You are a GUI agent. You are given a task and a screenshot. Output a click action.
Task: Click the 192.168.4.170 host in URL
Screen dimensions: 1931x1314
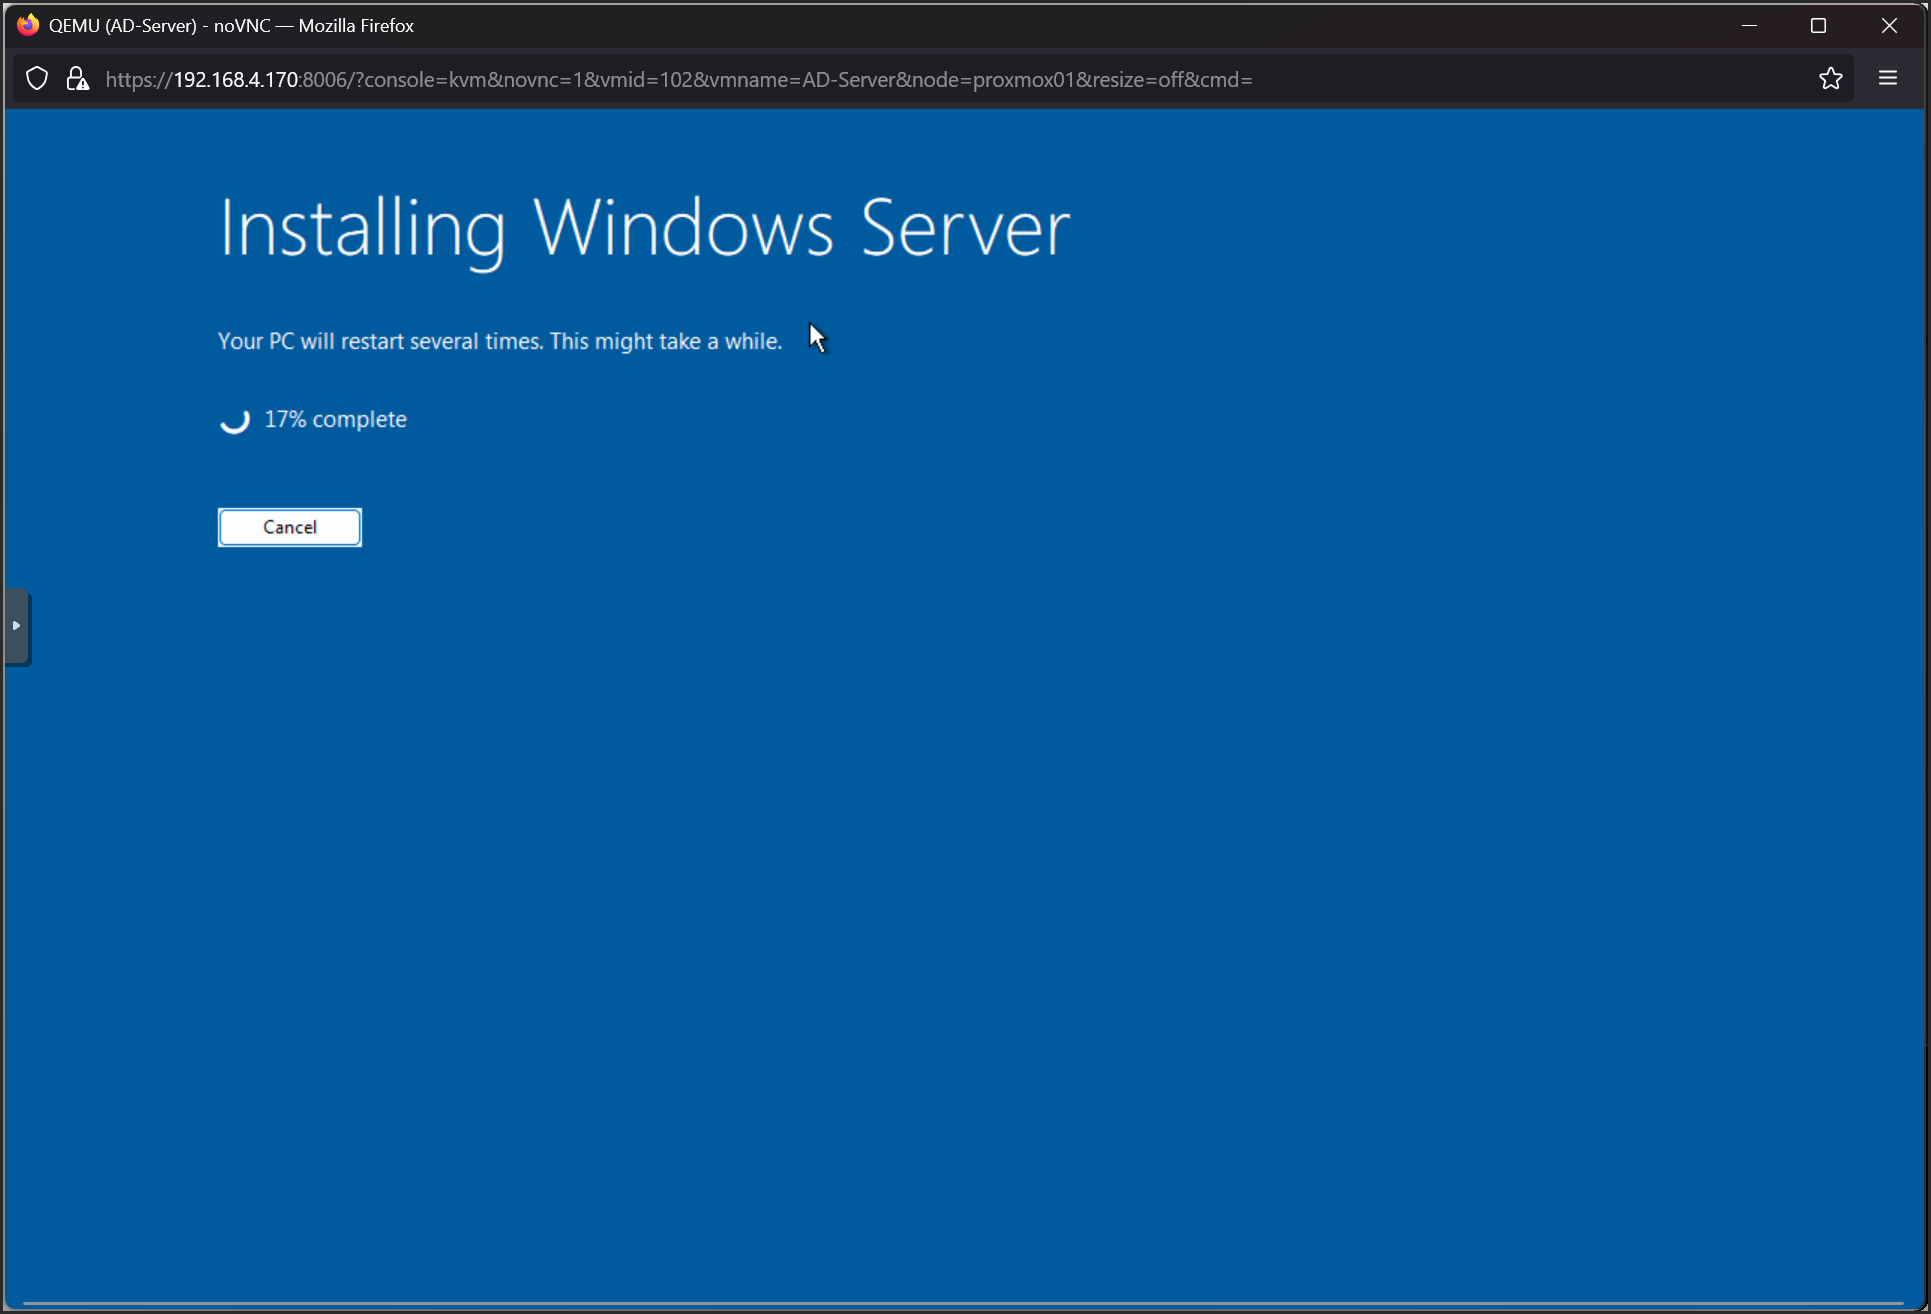coord(235,80)
